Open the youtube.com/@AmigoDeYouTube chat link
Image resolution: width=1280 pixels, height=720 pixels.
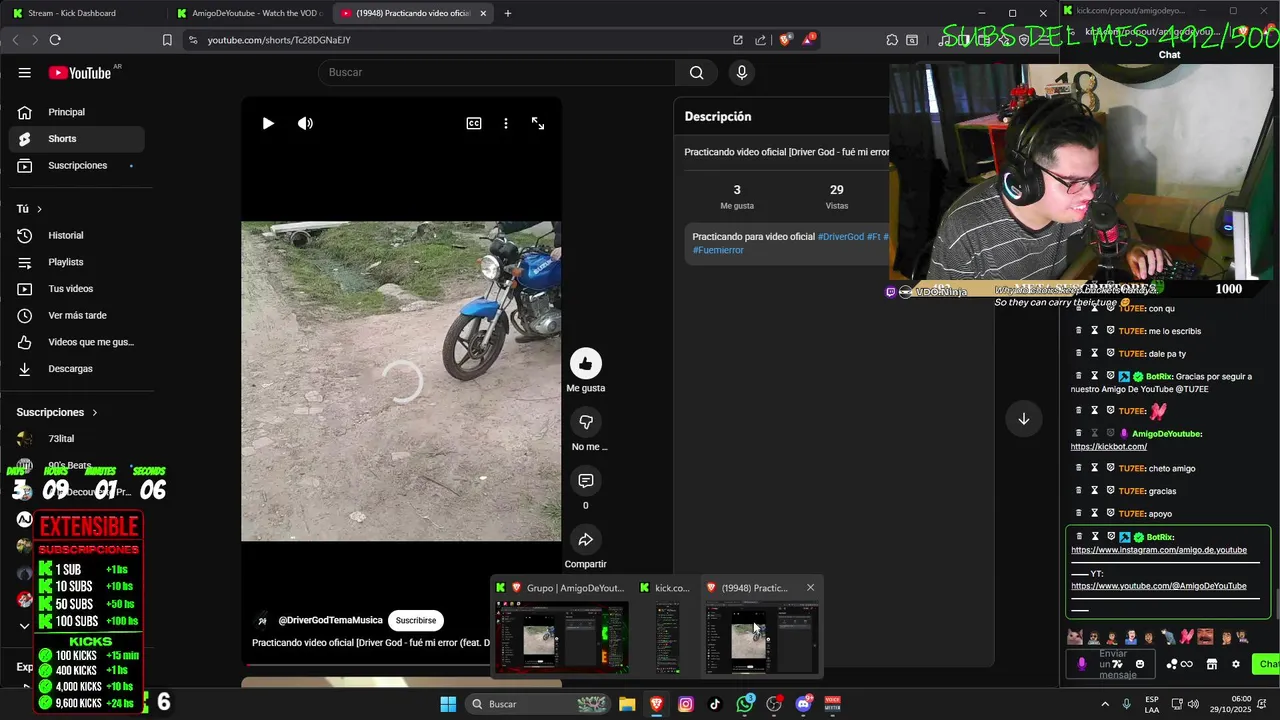[x=1159, y=586]
